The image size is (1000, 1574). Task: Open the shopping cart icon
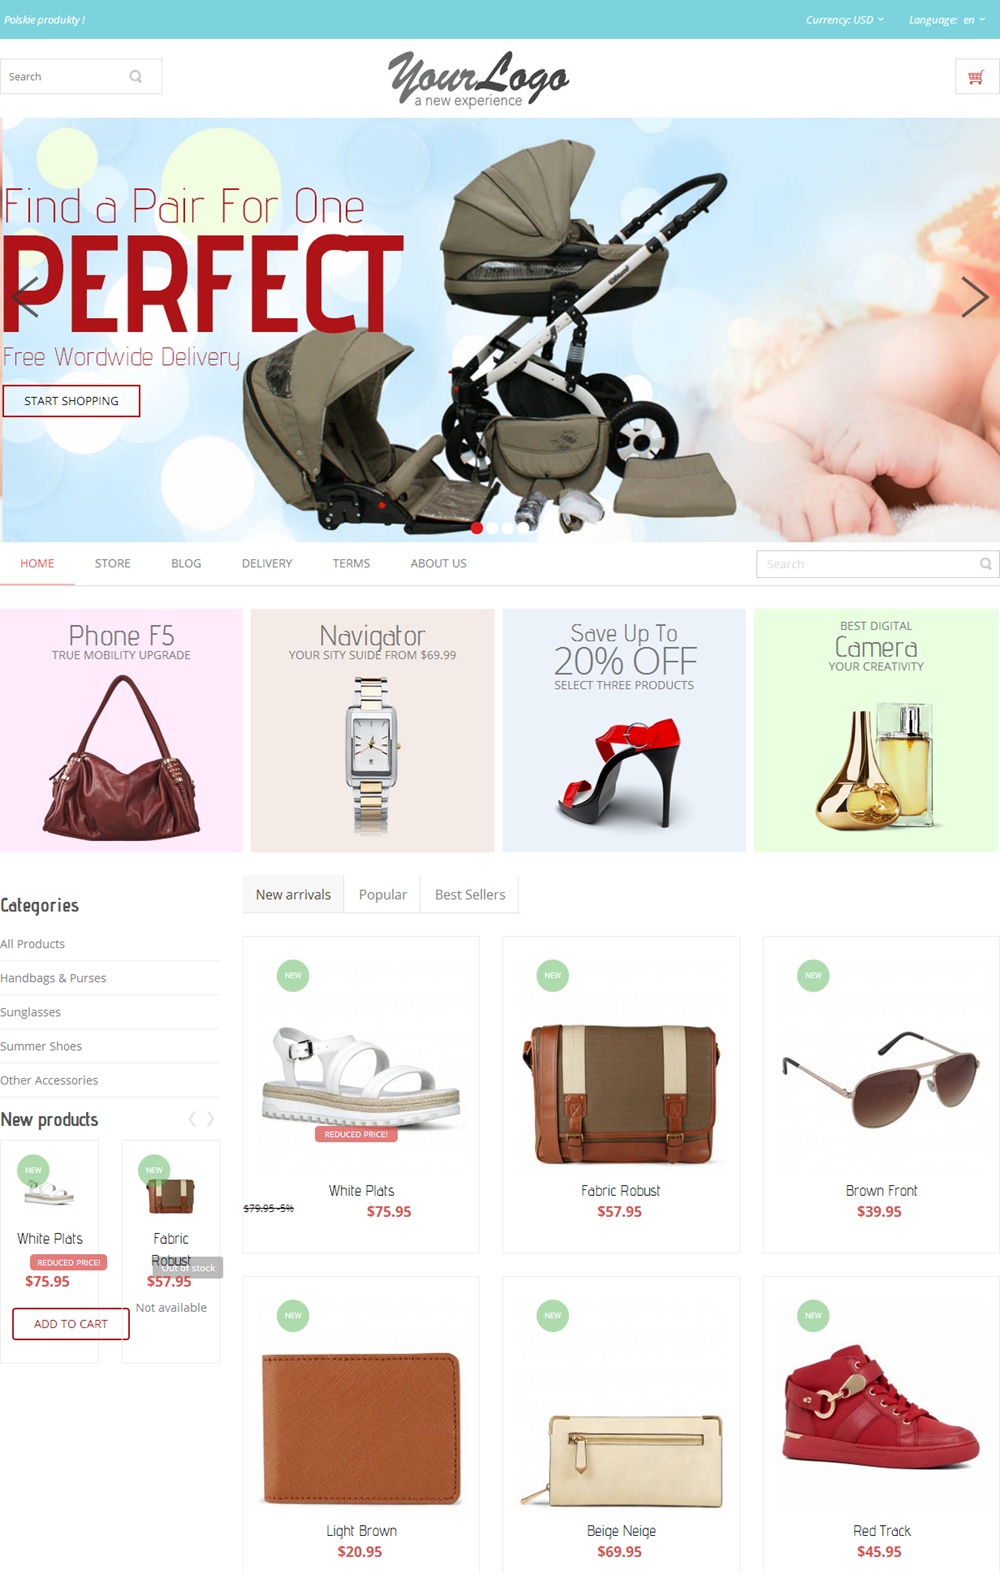(x=977, y=77)
